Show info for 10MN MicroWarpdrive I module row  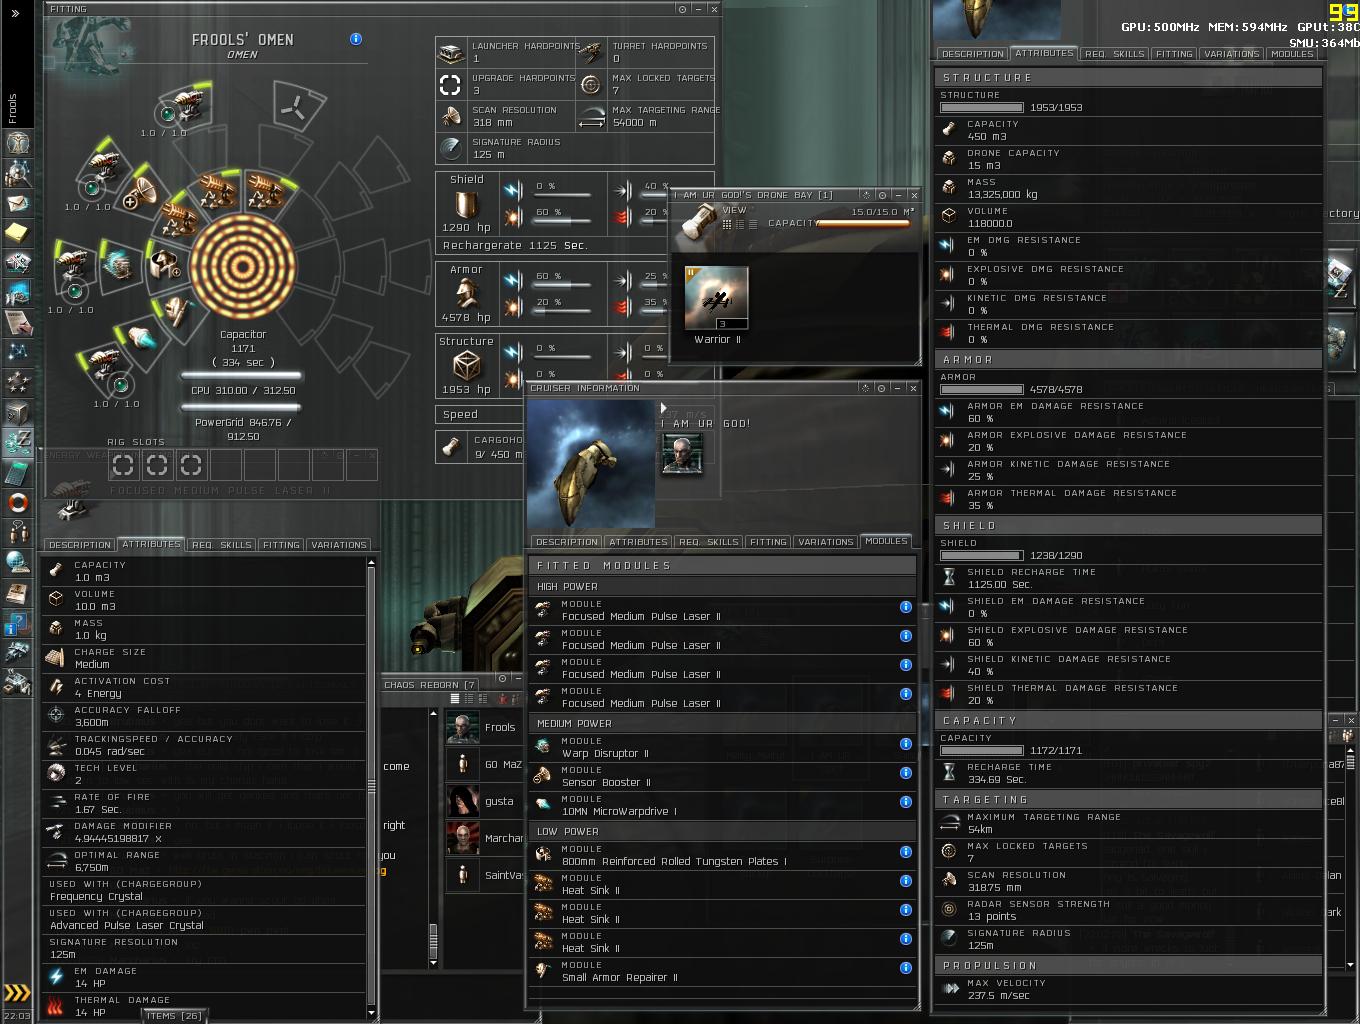point(905,802)
